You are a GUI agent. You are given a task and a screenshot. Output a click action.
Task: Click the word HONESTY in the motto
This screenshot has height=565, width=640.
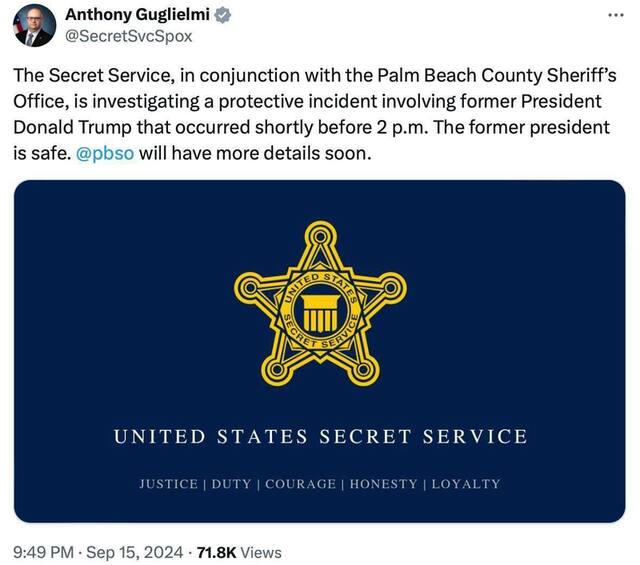(x=384, y=484)
